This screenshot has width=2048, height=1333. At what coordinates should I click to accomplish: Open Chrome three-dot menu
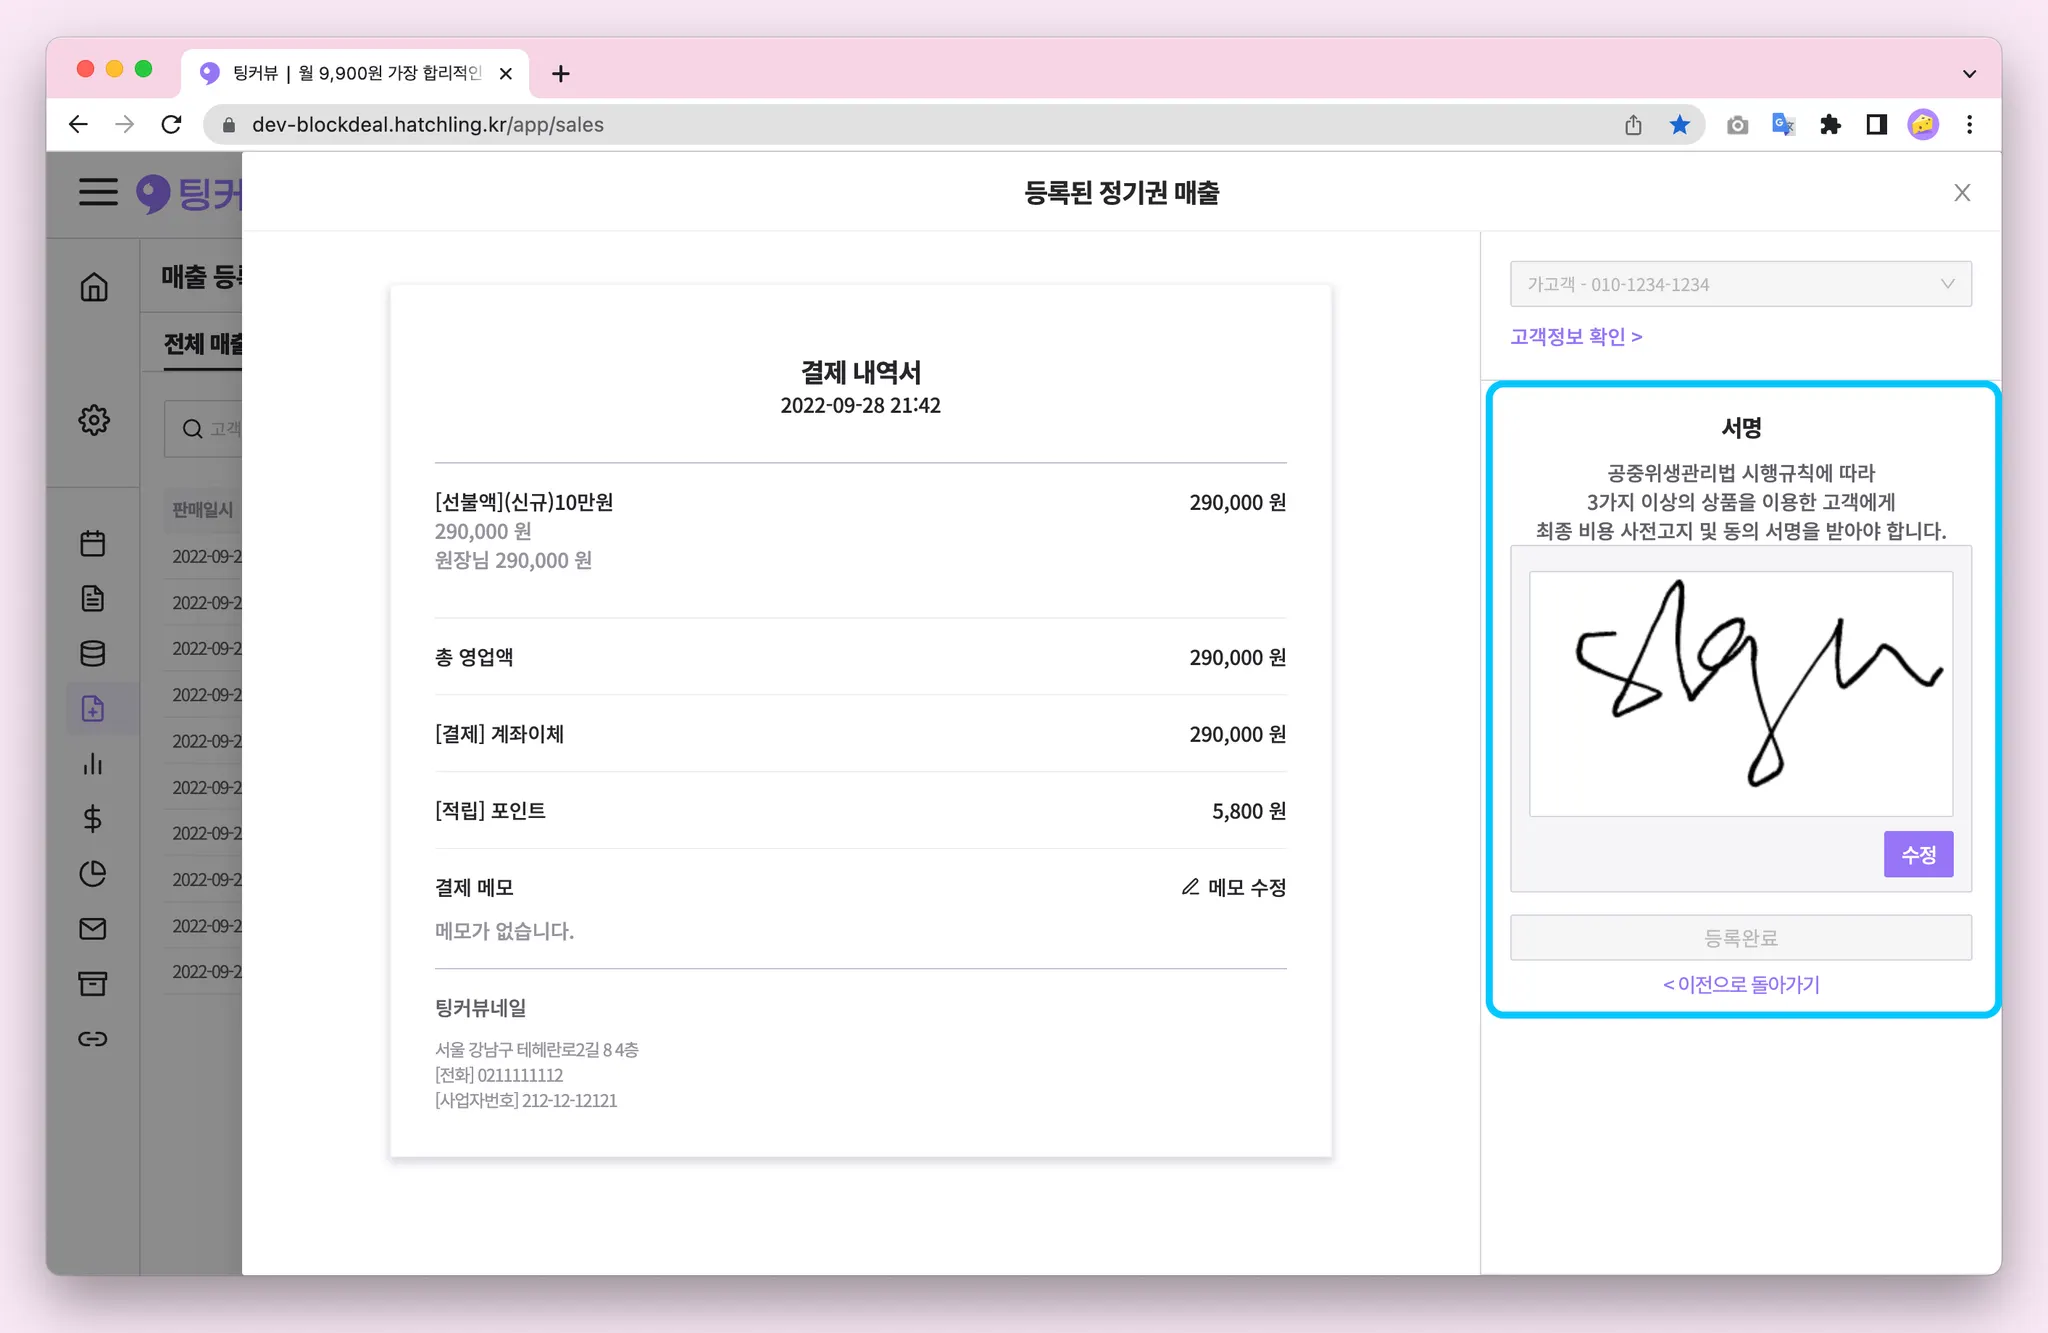tap(1969, 125)
